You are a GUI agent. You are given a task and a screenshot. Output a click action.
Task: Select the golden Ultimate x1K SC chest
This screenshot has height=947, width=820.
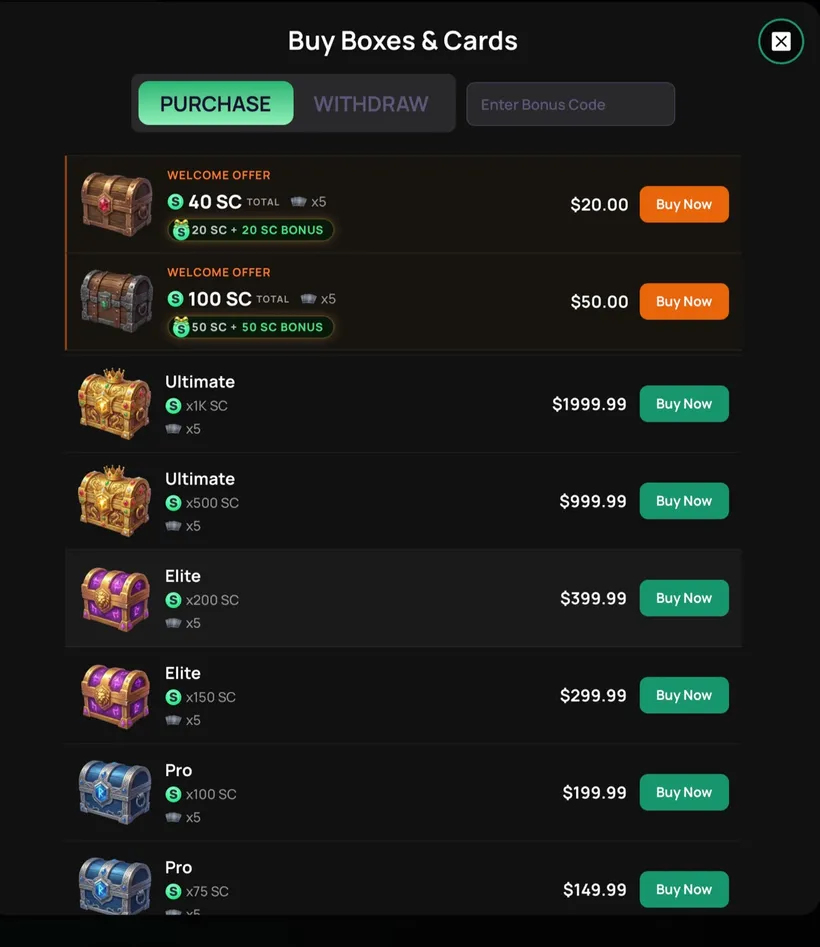114,403
